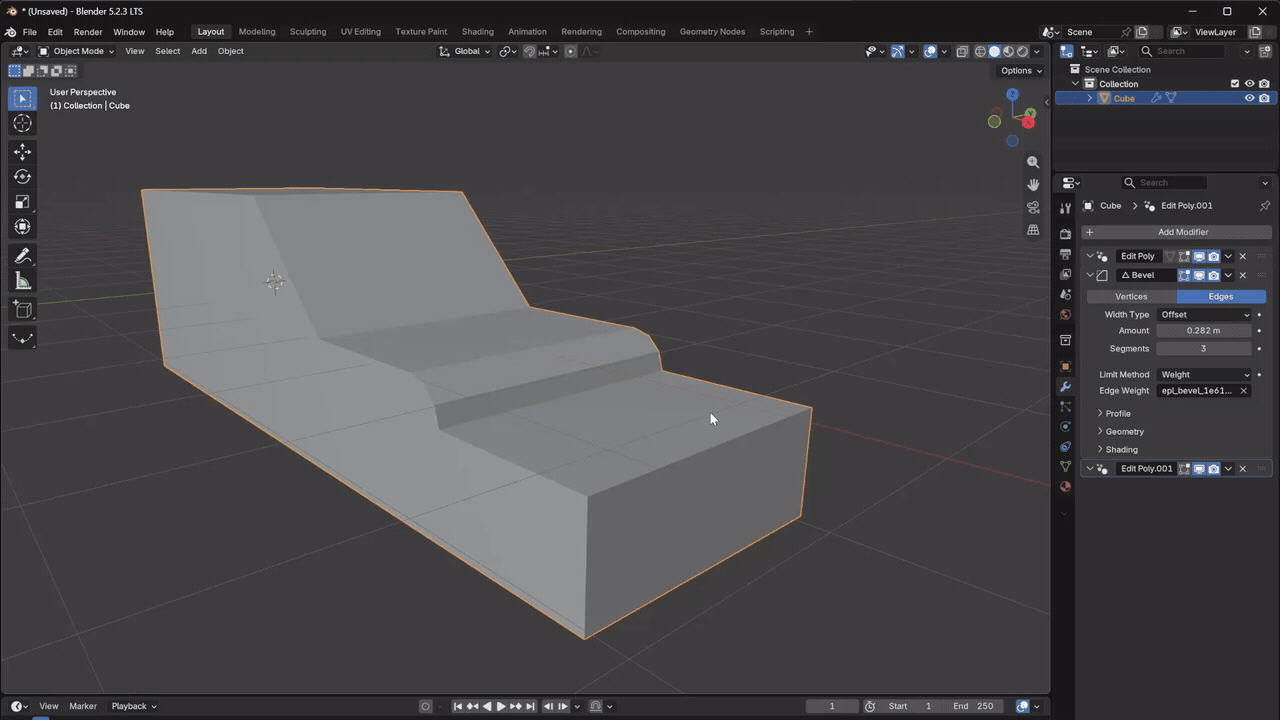Activate the Rotate tool
Screen dimensions: 1280x720
point(22,177)
